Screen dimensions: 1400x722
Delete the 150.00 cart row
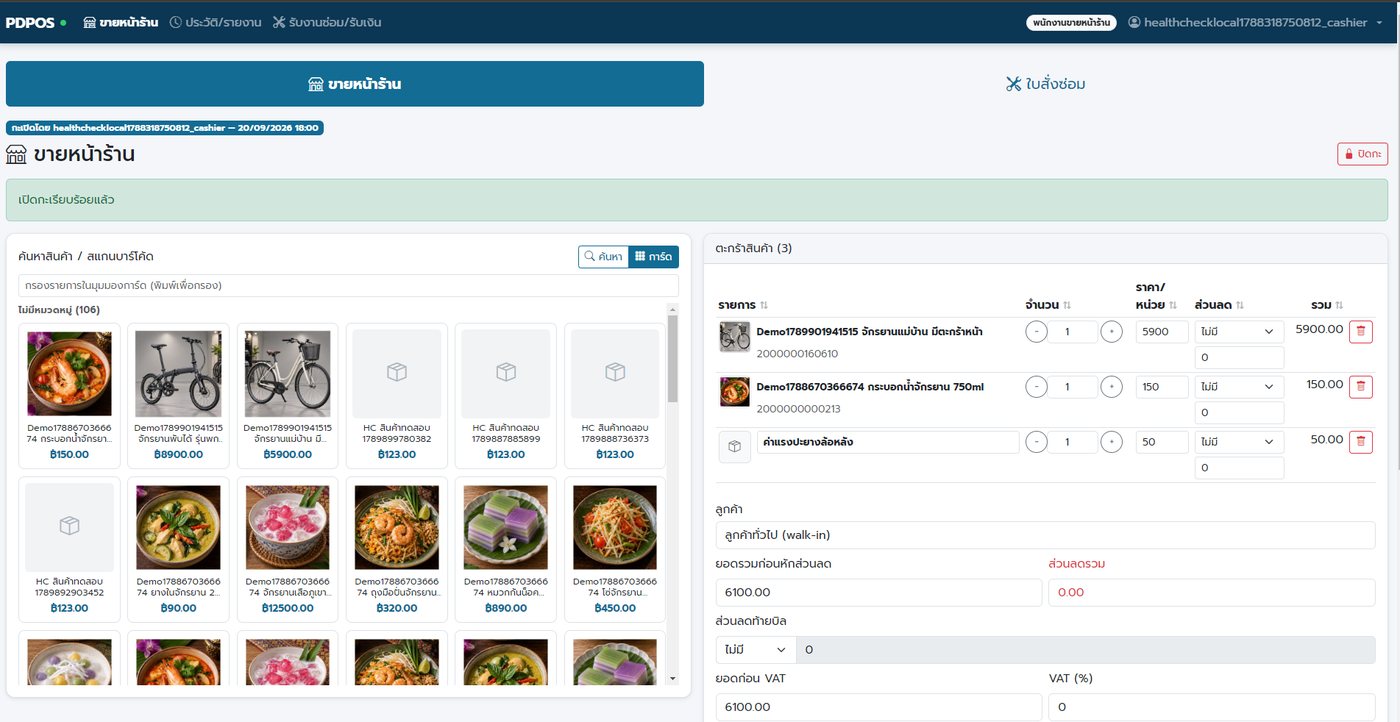[1361, 387]
